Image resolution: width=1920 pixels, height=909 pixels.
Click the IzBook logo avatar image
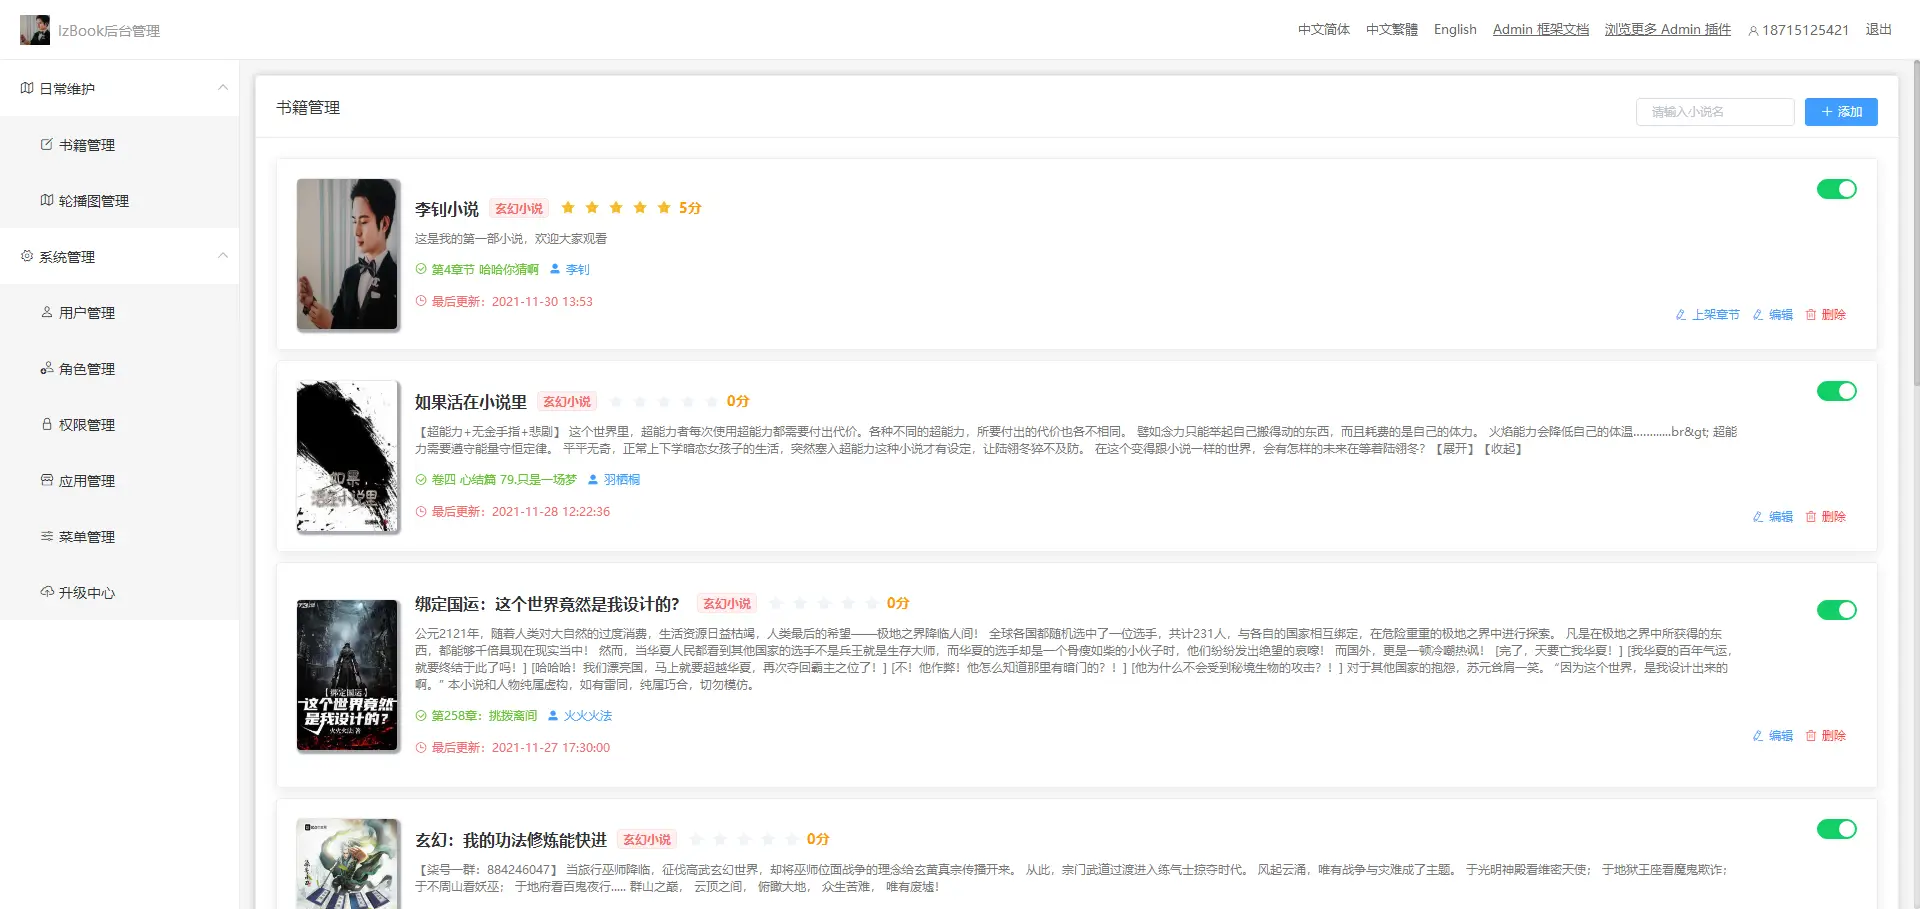[x=35, y=30]
